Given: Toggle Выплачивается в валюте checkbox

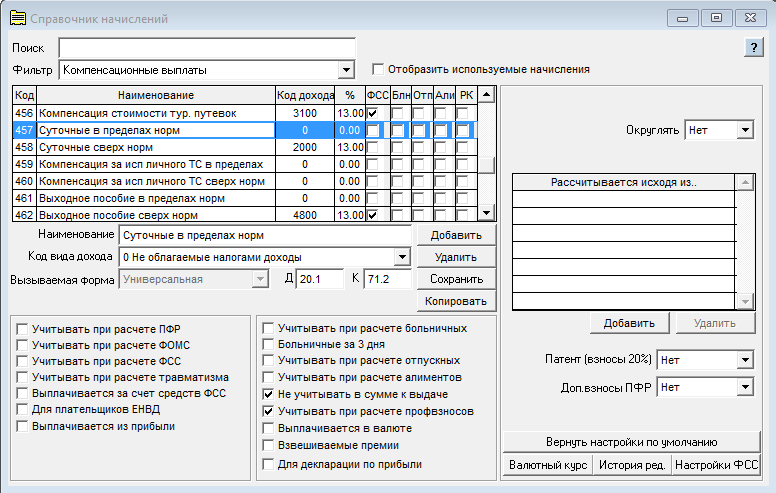Looking at the screenshot, I should coord(268,428).
